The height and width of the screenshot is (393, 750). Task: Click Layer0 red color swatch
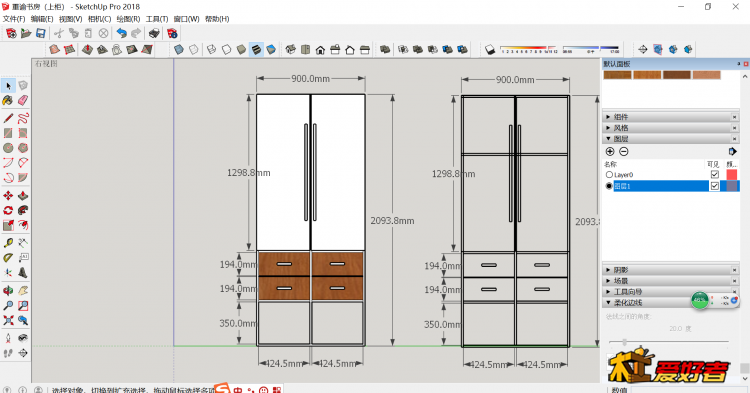click(x=732, y=175)
